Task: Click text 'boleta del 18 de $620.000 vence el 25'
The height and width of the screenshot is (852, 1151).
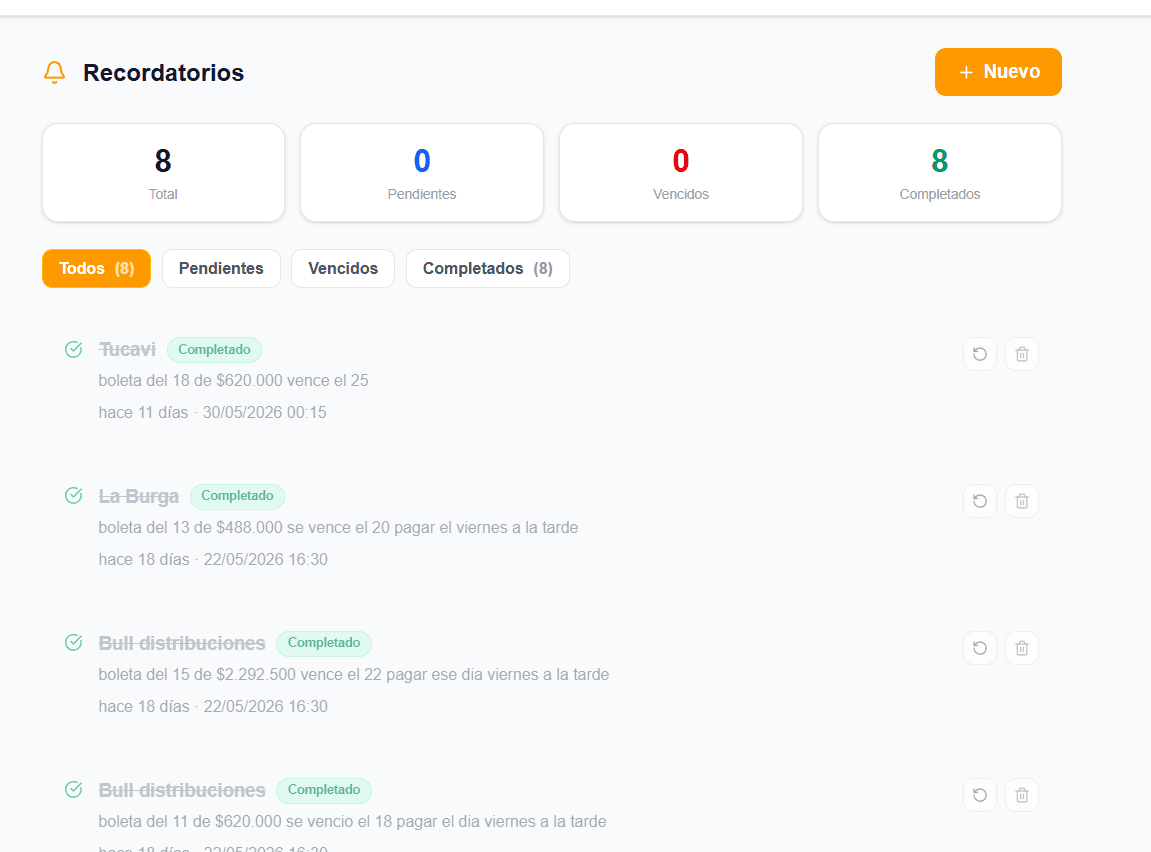Action: [233, 380]
